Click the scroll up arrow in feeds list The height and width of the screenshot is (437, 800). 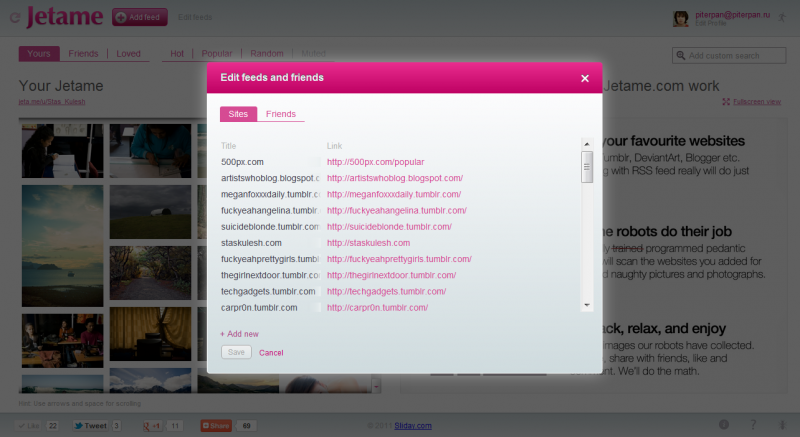point(587,144)
